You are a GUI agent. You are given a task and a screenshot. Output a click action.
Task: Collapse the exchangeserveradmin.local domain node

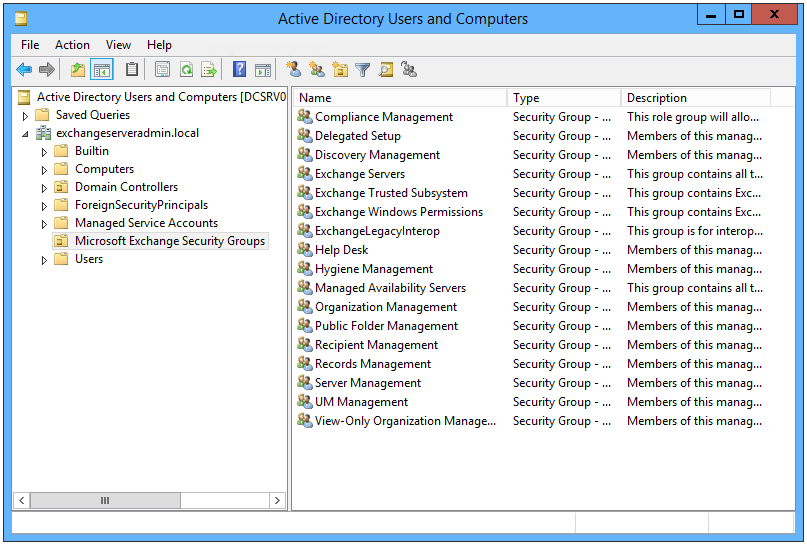pyautogui.click(x=25, y=134)
